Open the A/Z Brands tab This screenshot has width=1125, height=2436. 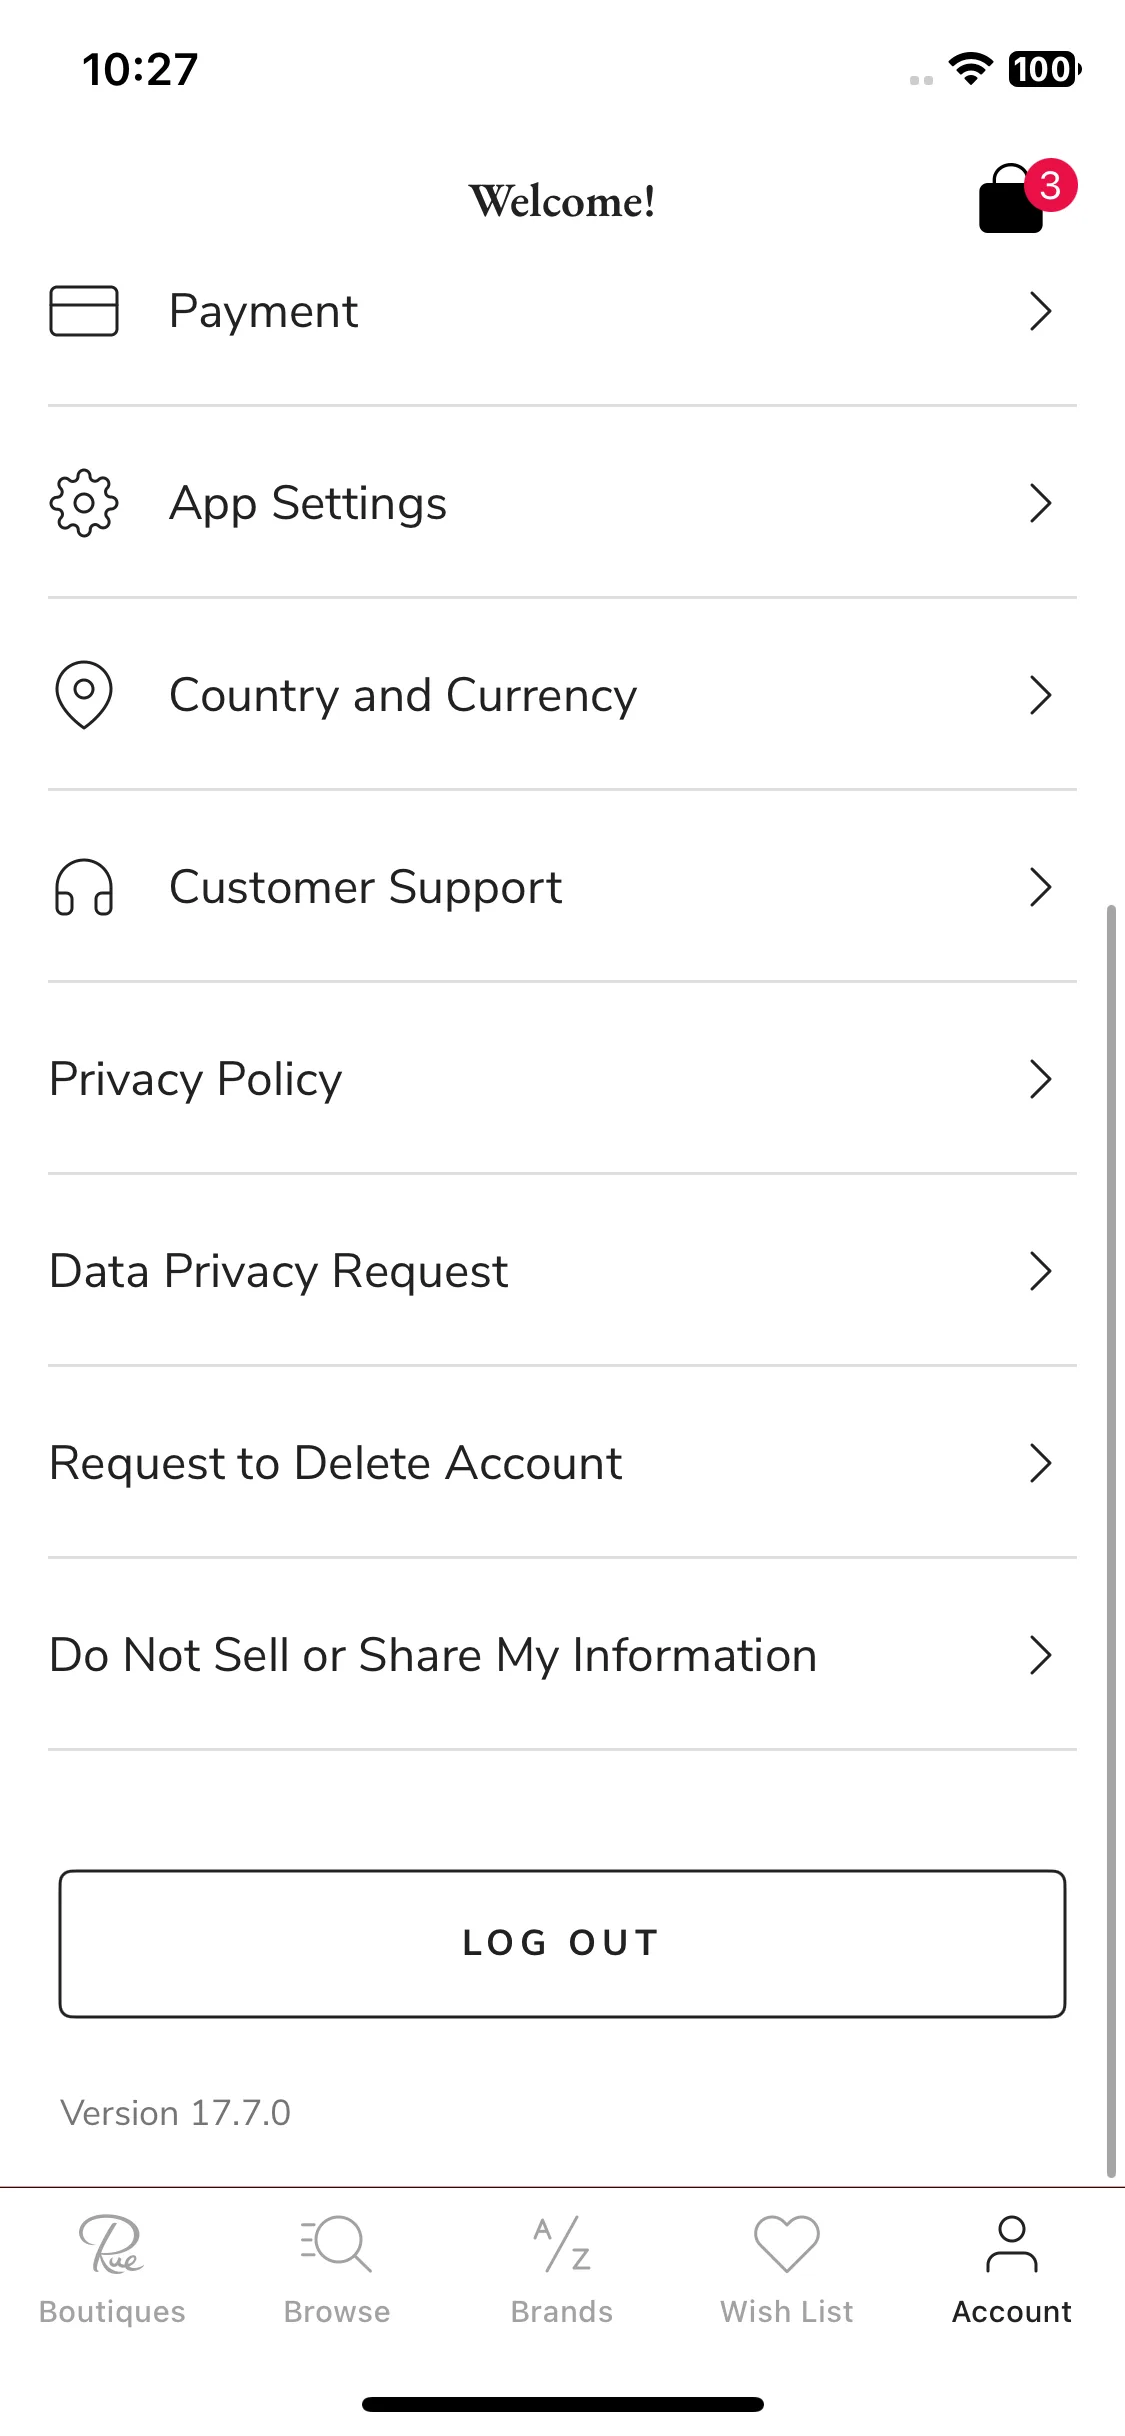(562, 2243)
